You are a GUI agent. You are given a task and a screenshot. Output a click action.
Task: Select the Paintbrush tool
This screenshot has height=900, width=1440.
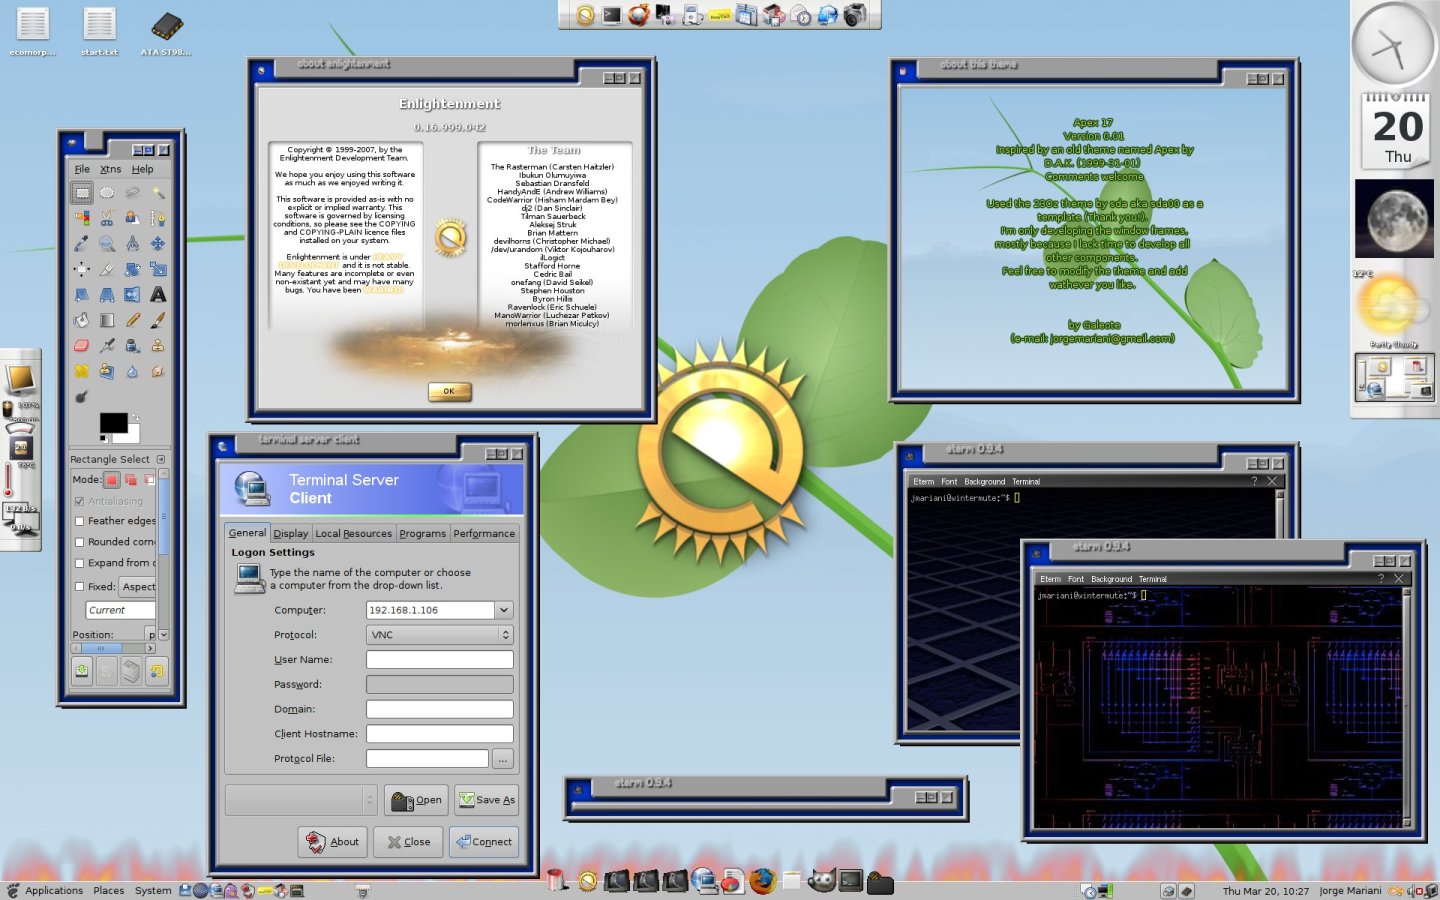[x=158, y=320]
